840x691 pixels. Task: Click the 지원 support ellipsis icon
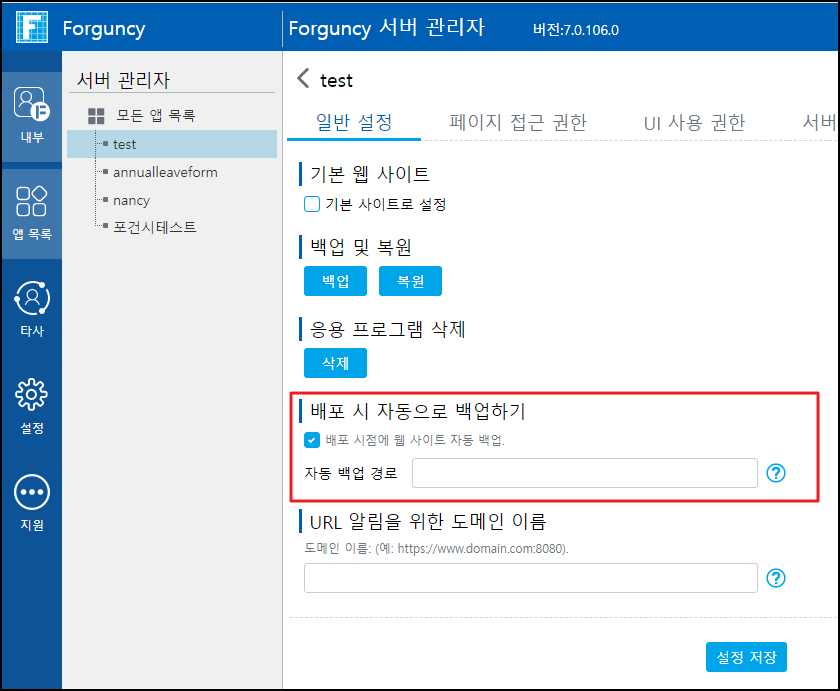[x=32, y=493]
